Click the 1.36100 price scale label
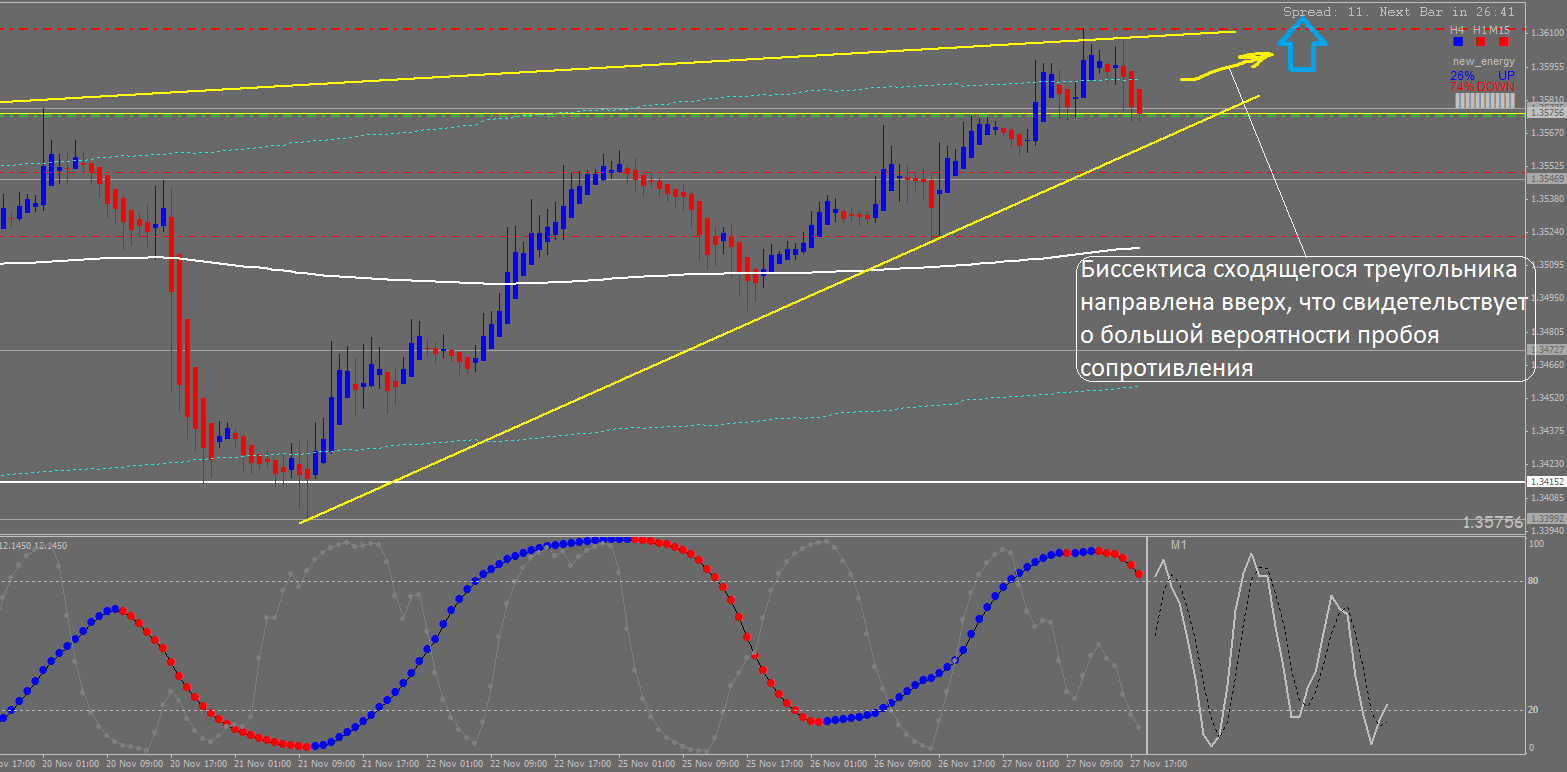Viewport: 1567px width, 772px height. click(x=1546, y=33)
